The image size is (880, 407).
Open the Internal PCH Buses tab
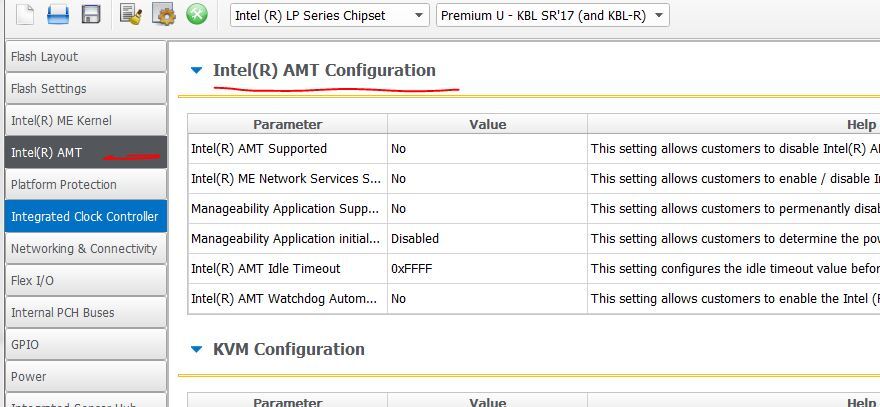pos(84,313)
